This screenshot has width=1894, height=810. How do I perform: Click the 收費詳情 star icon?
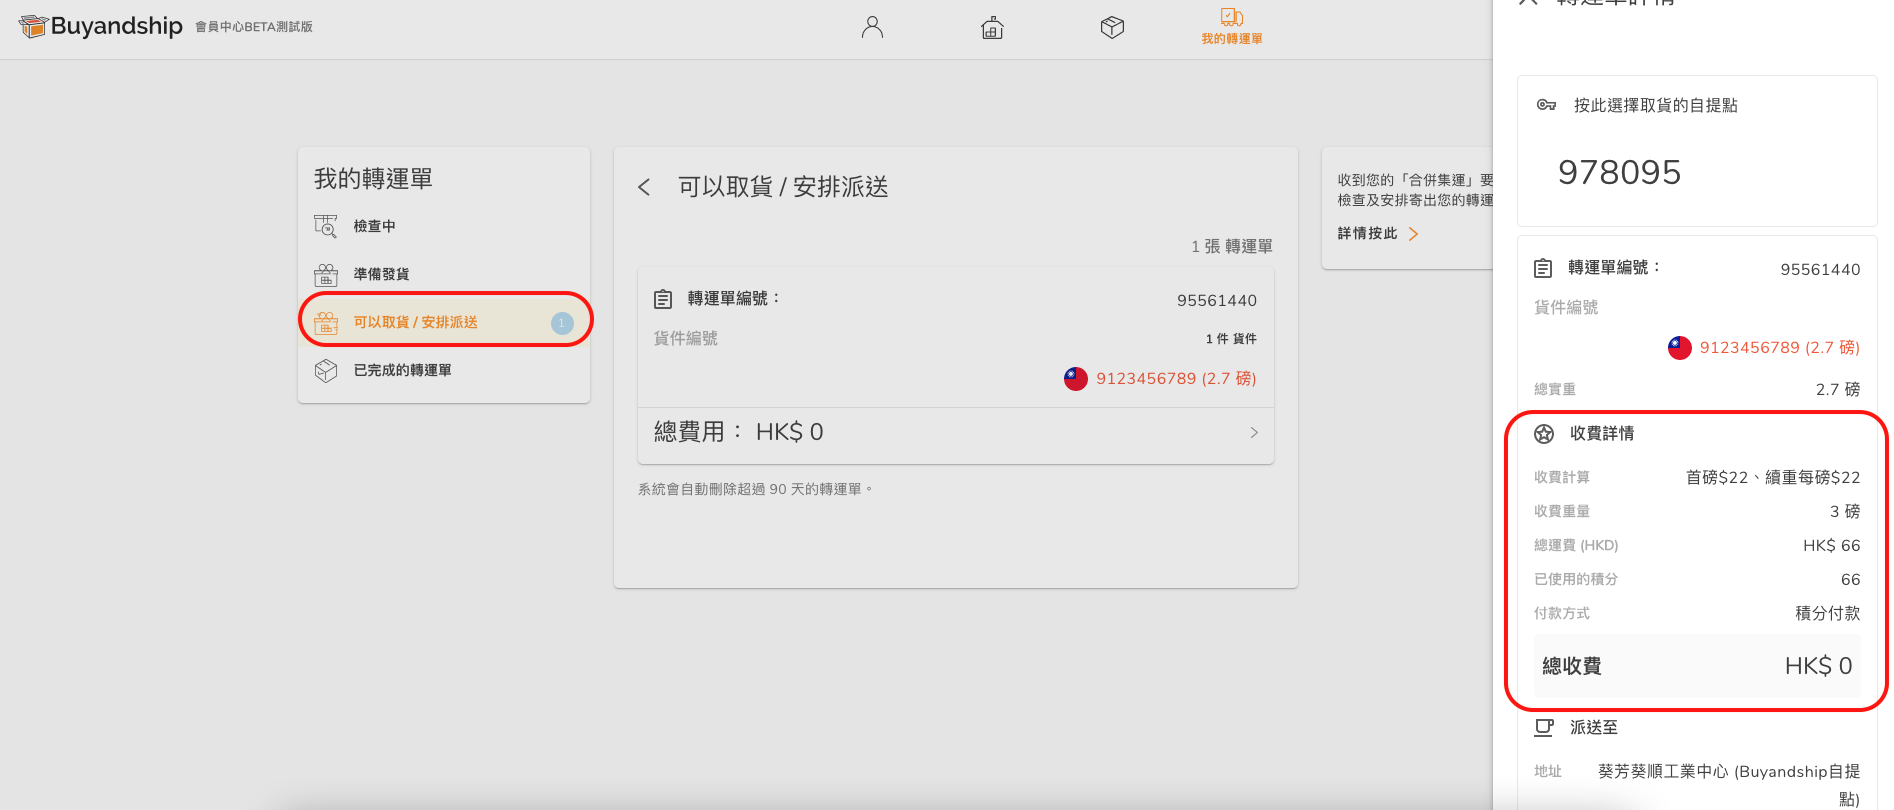click(1544, 433)
